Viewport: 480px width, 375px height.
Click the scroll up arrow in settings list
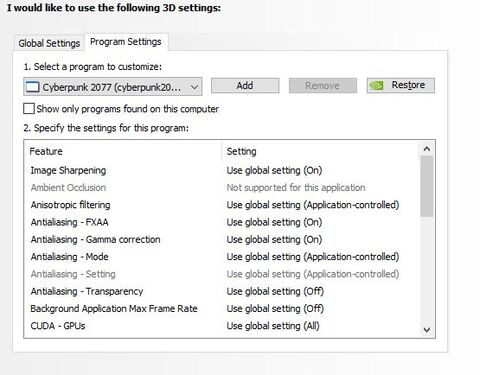click(x=427, y=149)
